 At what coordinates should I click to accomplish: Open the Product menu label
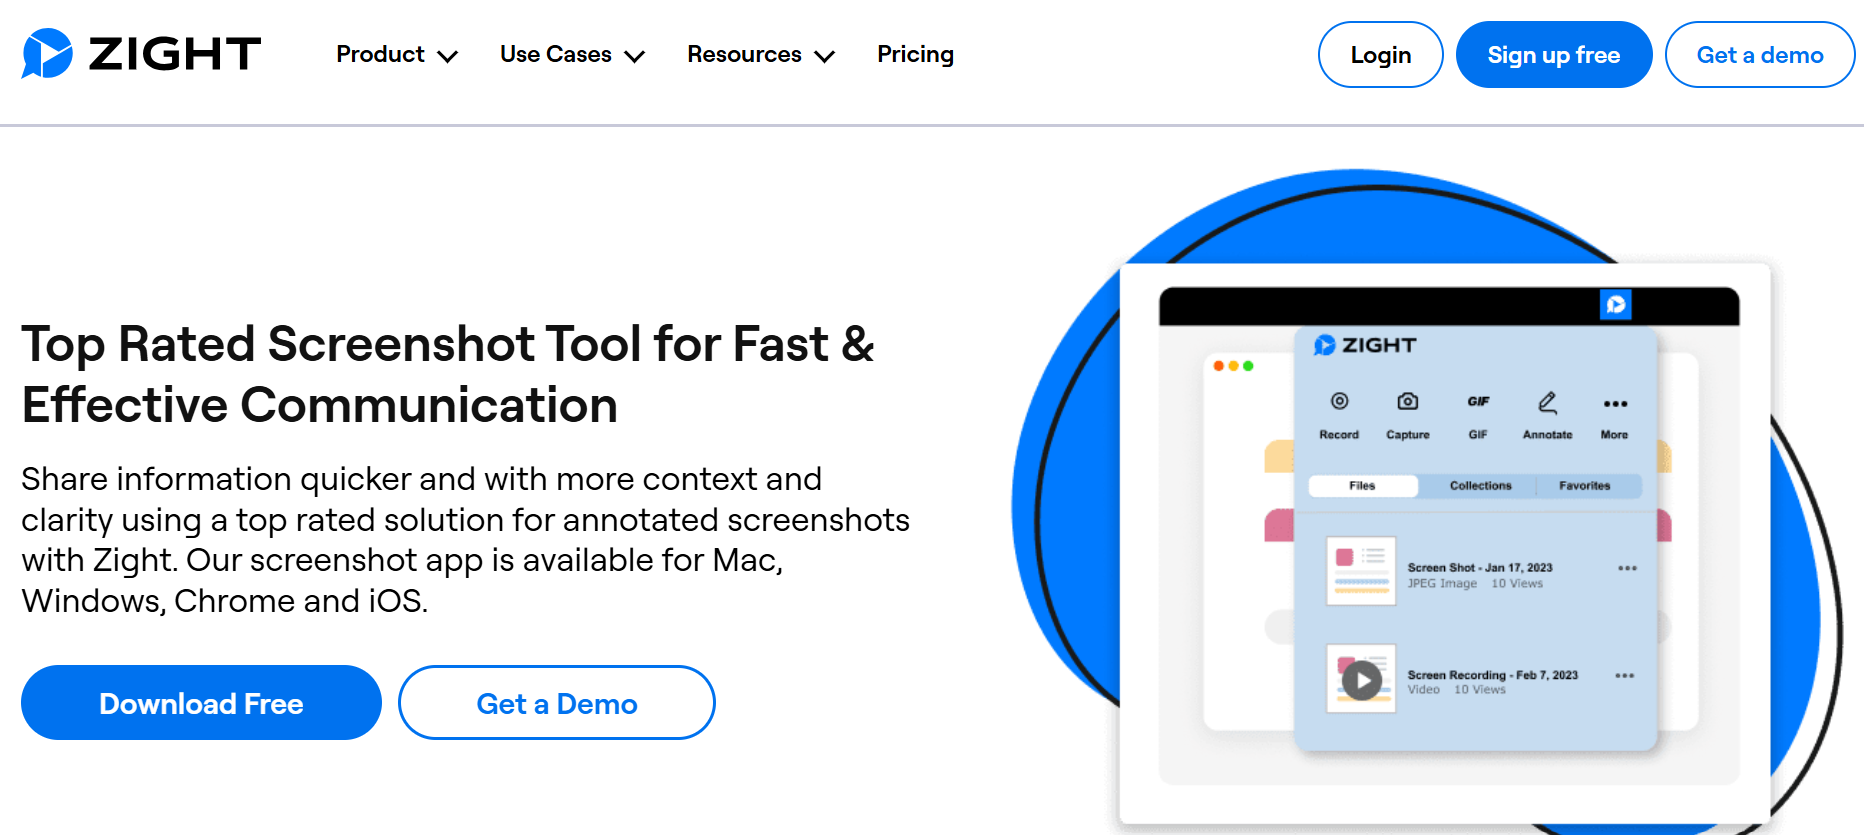tap(380, 54)
